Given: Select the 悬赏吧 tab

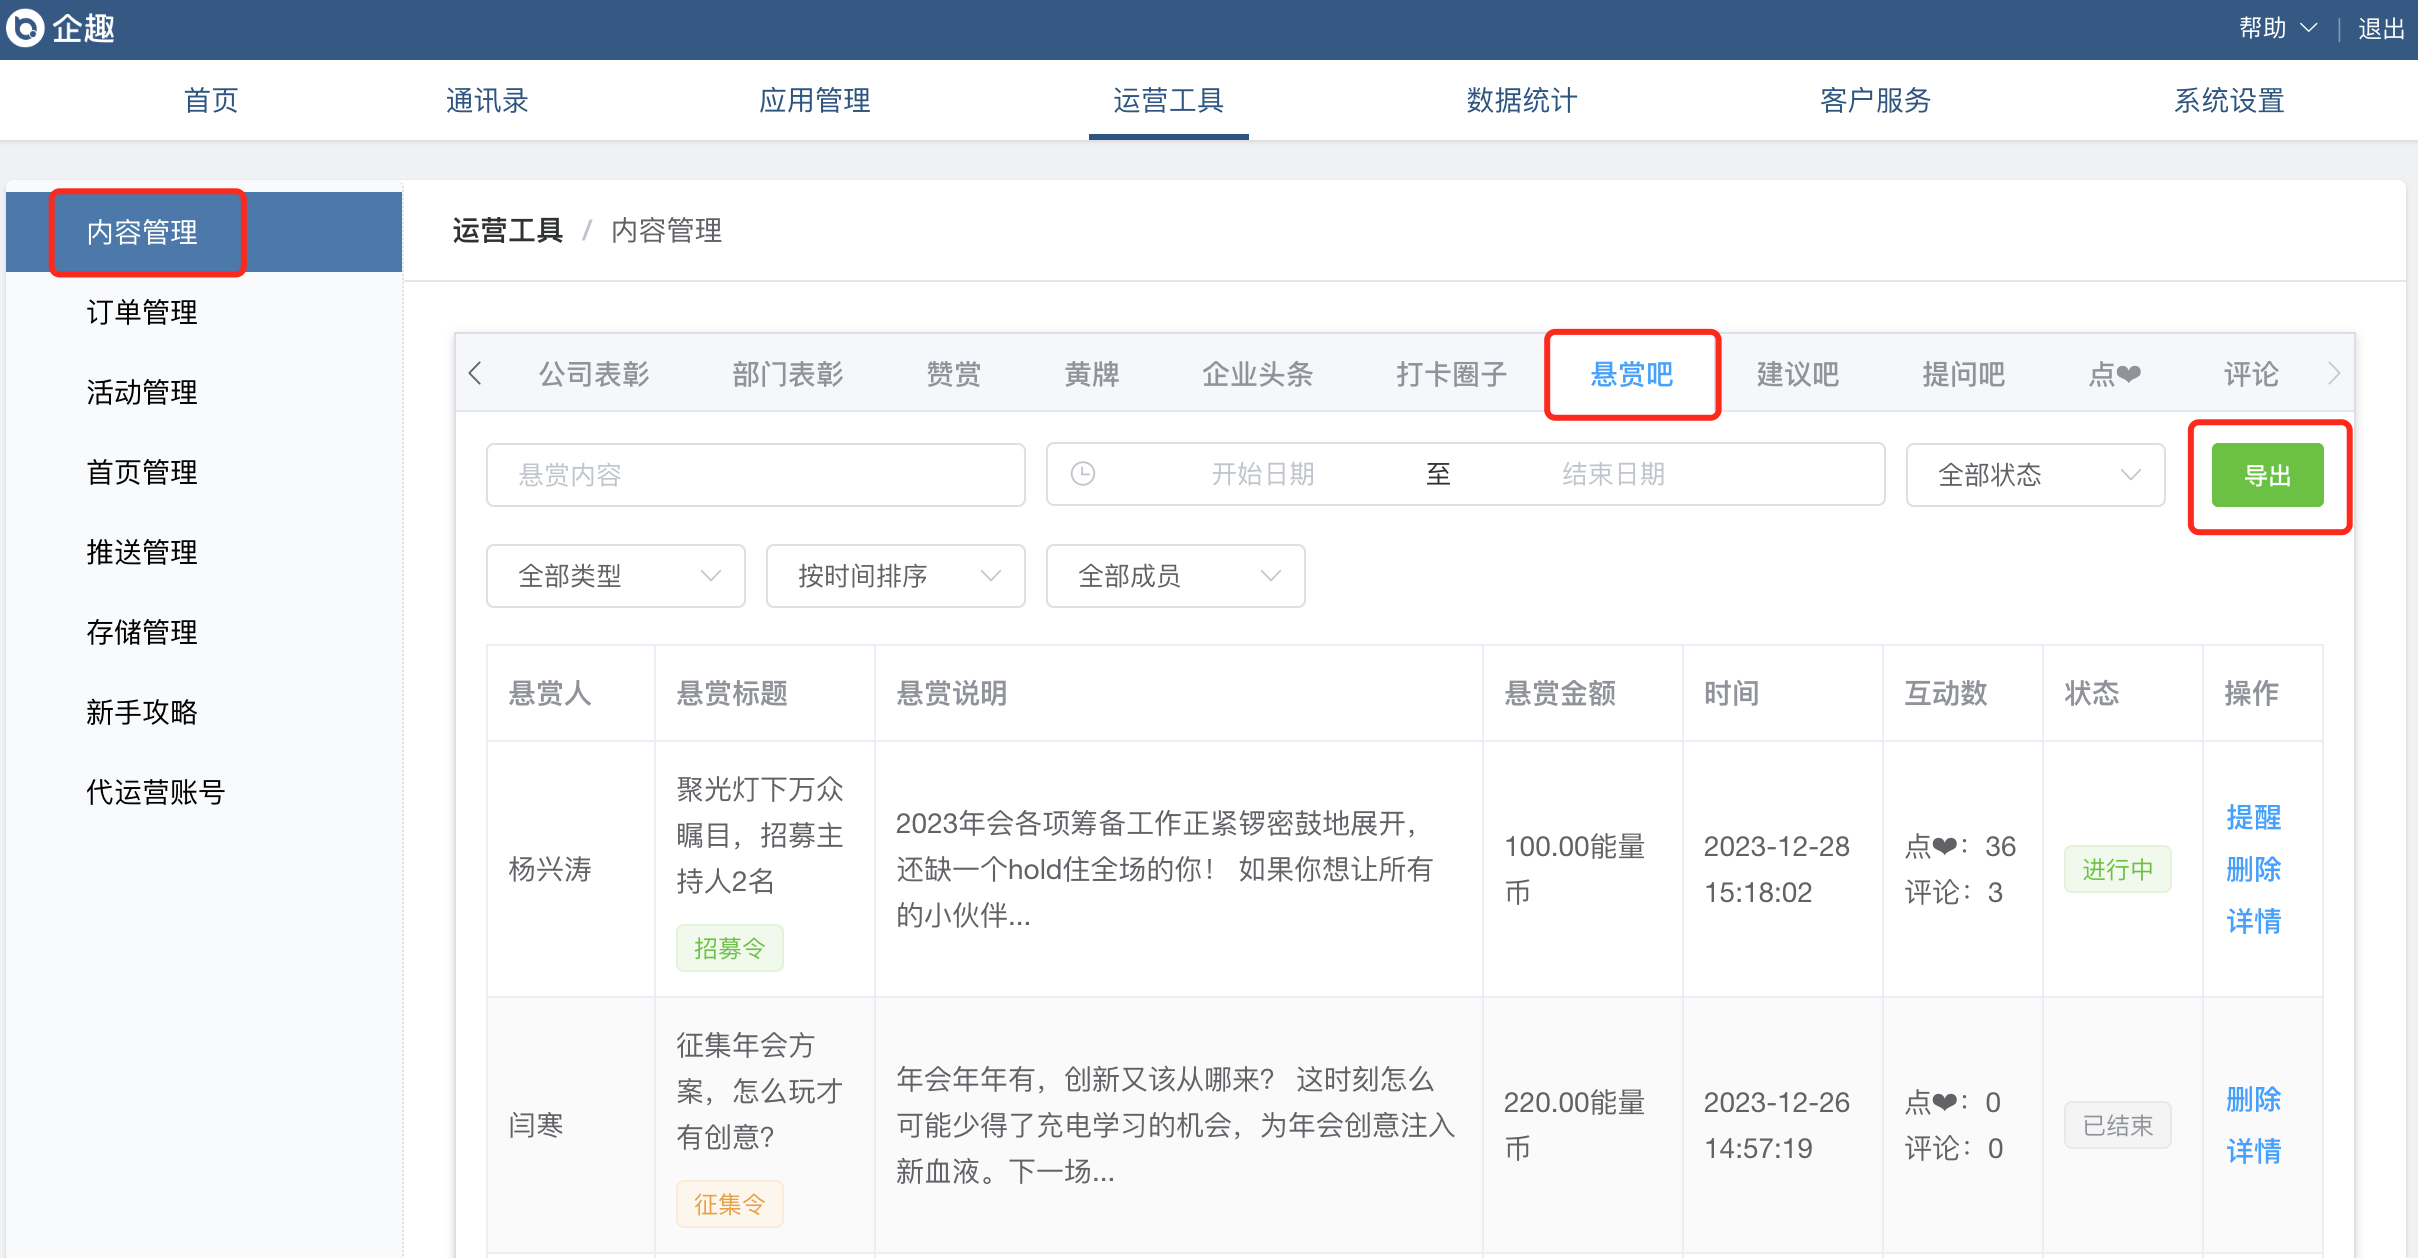Looking at the screenshot, I should click(1631, 374).
